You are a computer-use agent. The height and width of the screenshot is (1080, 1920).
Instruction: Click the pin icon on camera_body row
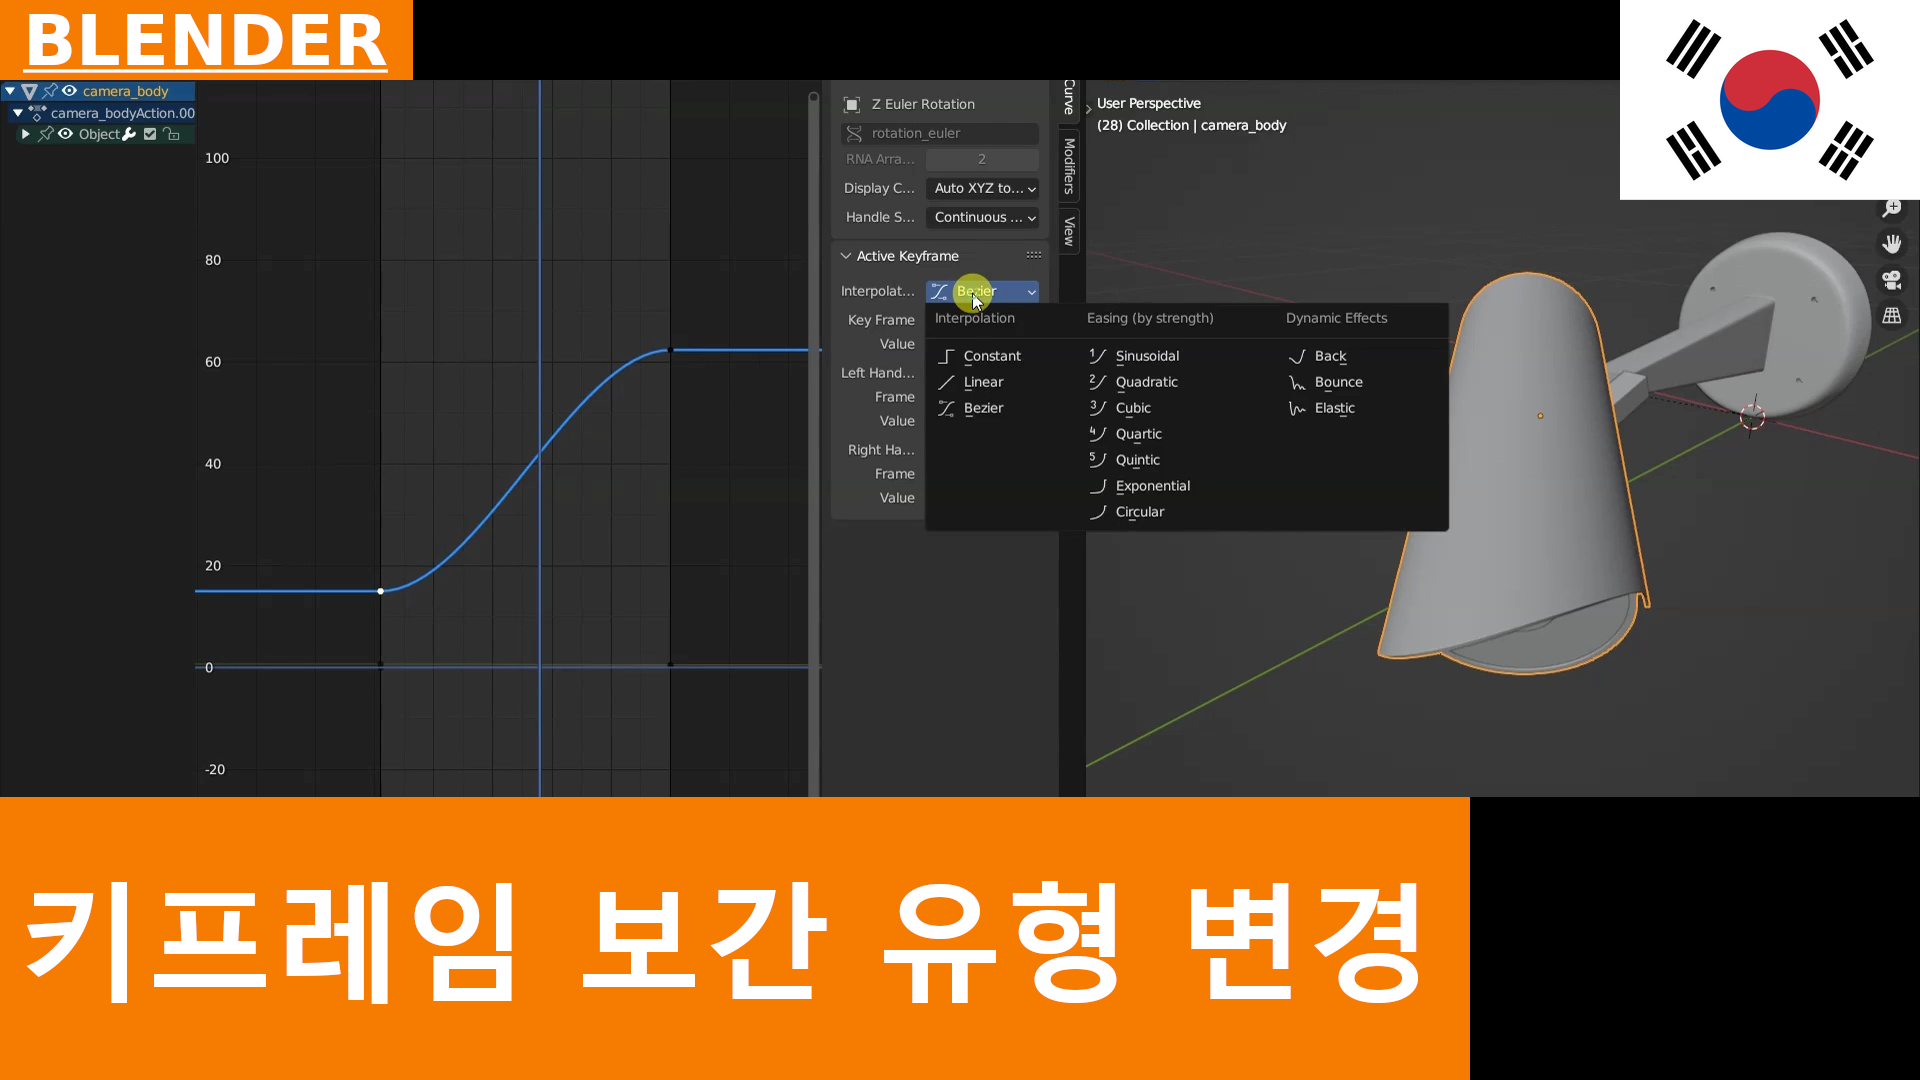[50, 91]
